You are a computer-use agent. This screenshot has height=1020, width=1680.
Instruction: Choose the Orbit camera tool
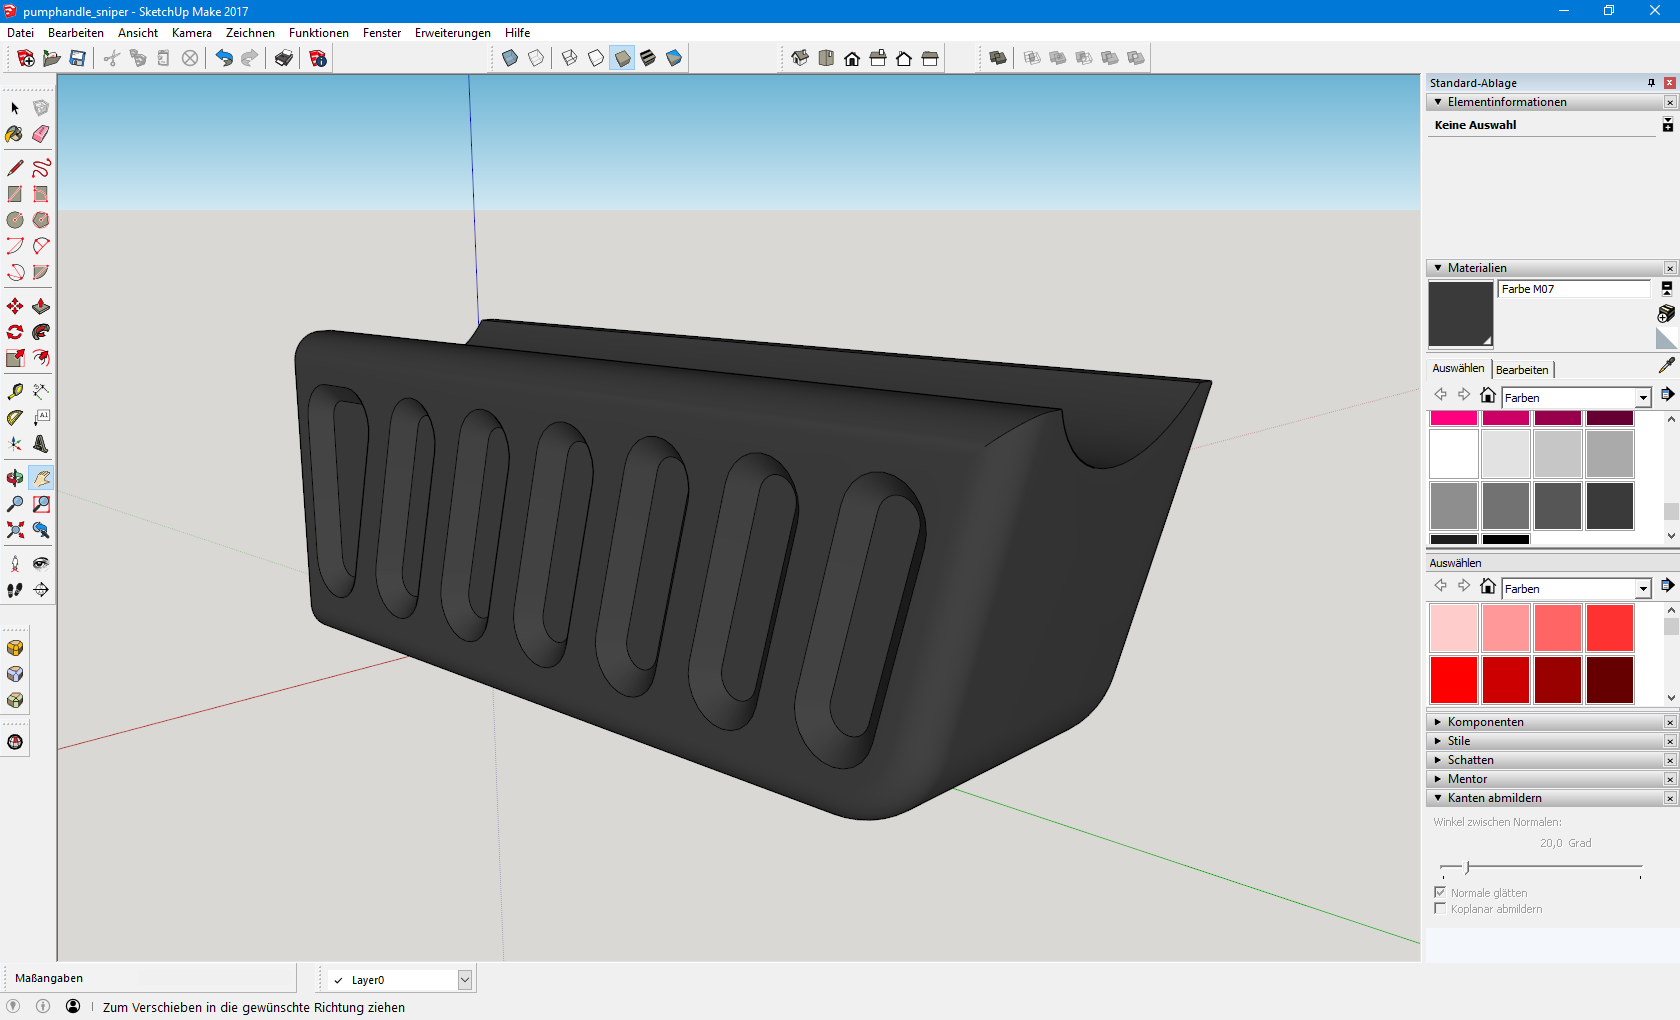[x=15, y=478]
